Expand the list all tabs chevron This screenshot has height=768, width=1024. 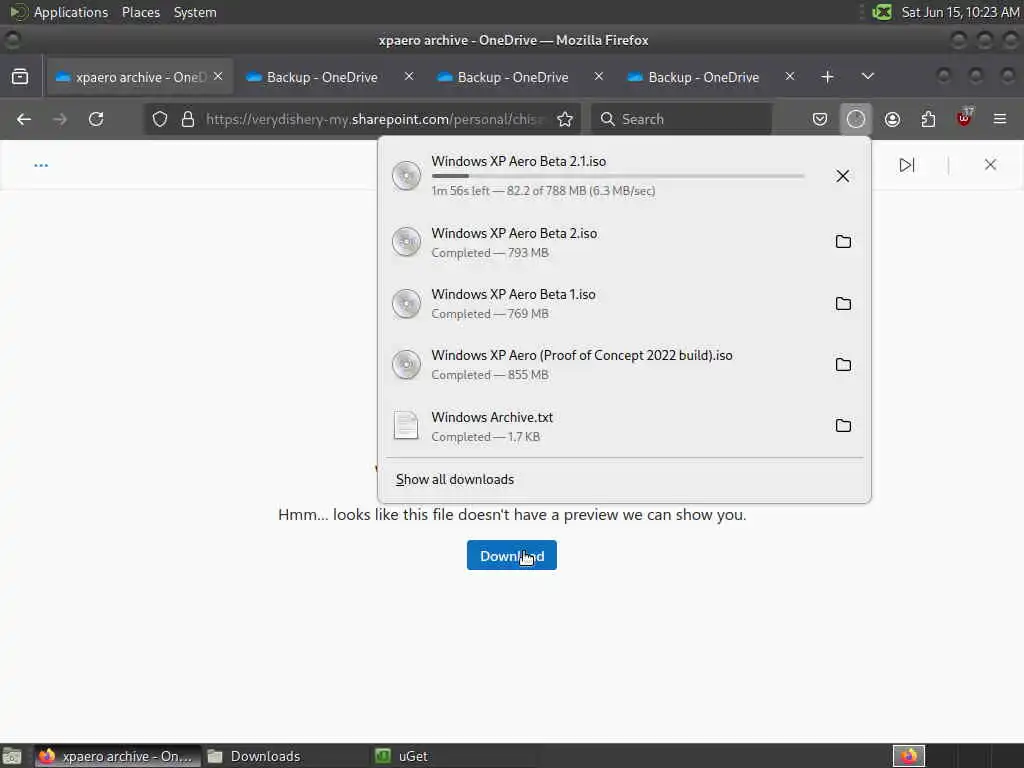(x=867, y=76)
